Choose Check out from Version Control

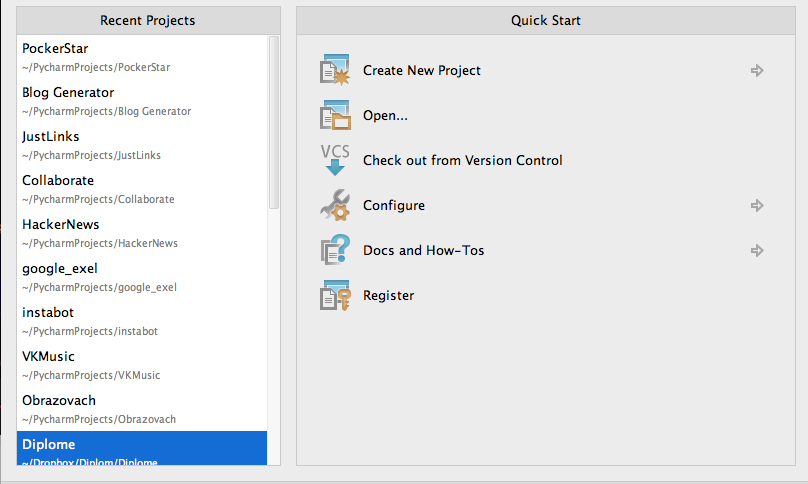pyautogui.click(x=462, y=160)
